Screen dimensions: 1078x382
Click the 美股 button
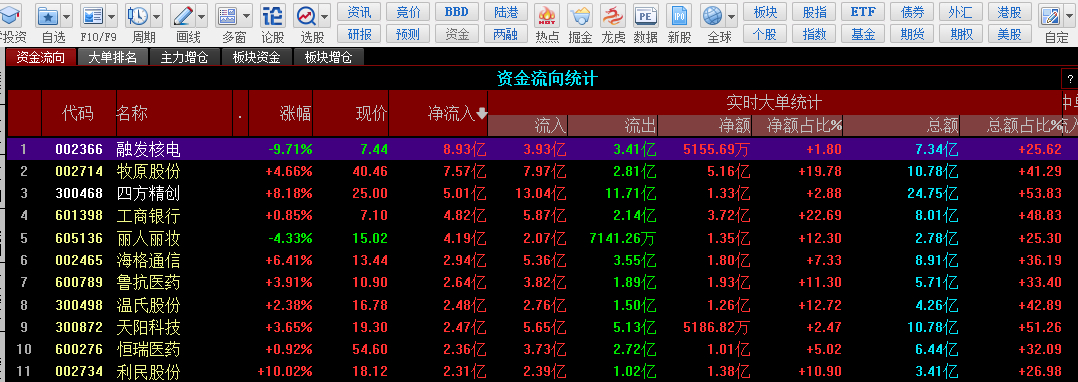coord(1009,34)
